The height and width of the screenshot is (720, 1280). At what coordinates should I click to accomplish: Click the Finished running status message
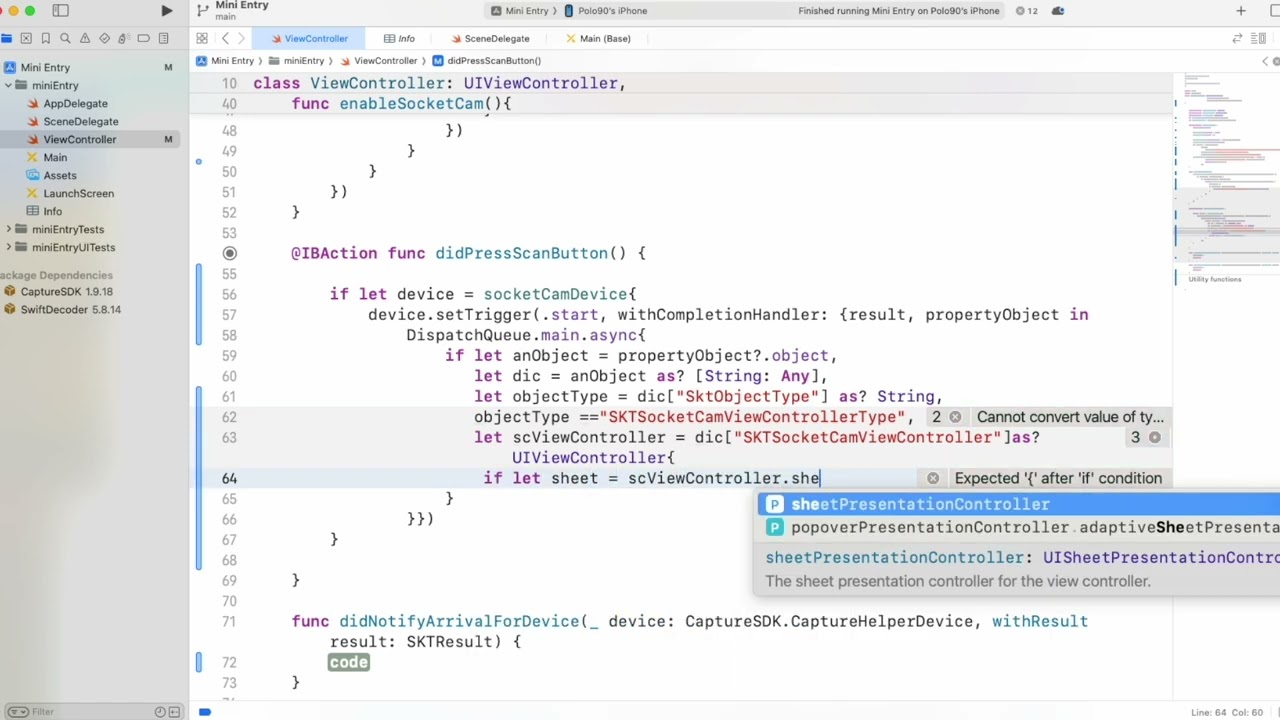[899, 11]
